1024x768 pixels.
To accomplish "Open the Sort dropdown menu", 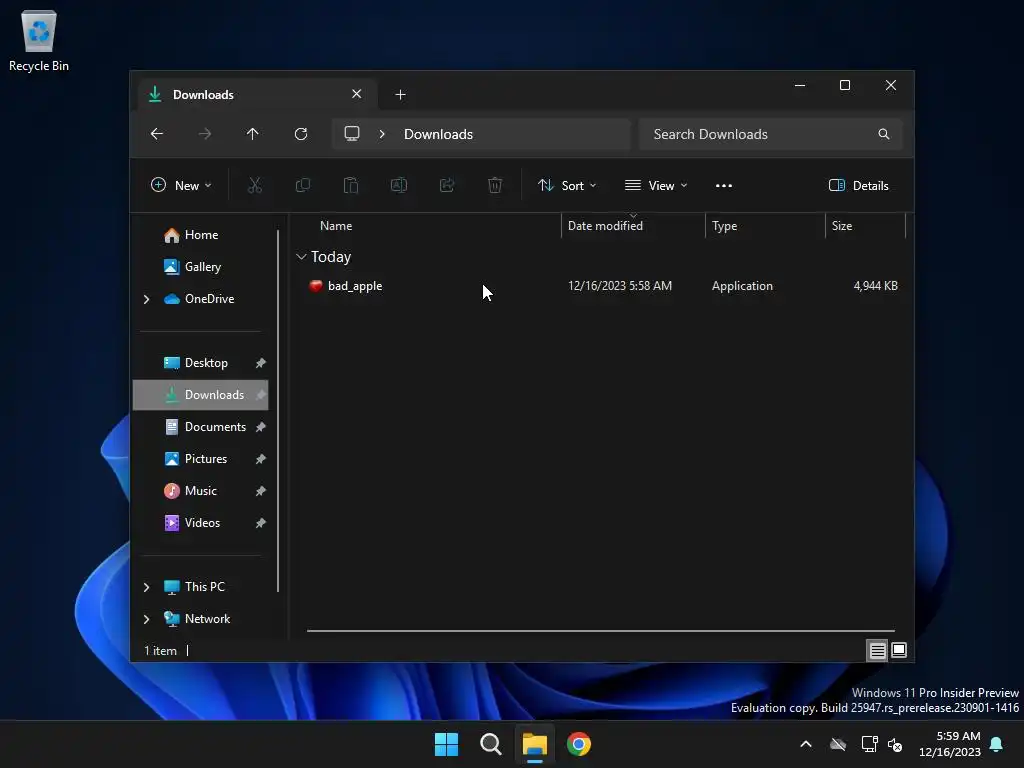I will (x=566, y=185).
